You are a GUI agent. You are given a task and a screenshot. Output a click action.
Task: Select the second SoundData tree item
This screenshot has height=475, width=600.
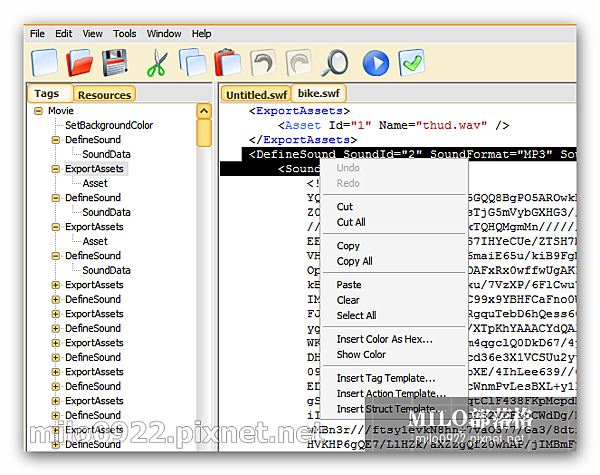[x=106, y=212]
